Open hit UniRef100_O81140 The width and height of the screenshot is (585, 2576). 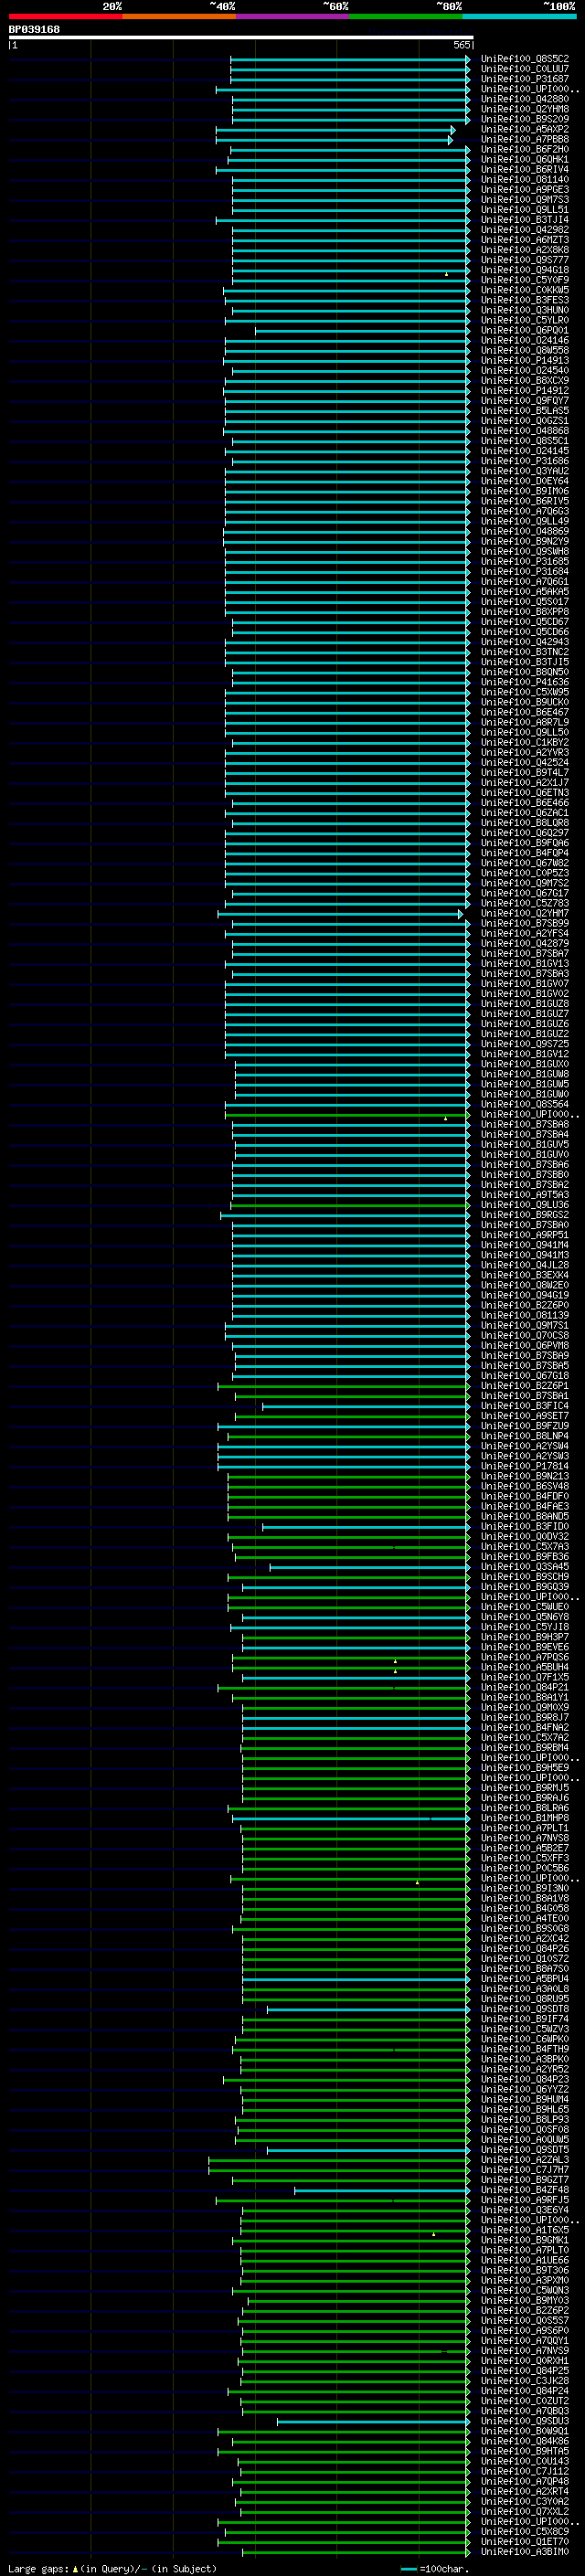coord(525,180)
